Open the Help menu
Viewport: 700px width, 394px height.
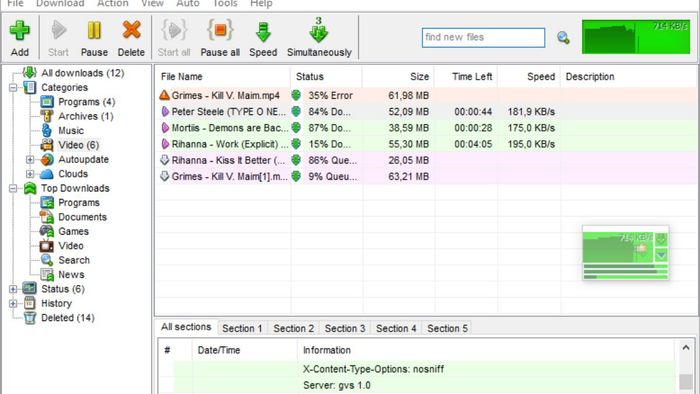pos(261,3)
